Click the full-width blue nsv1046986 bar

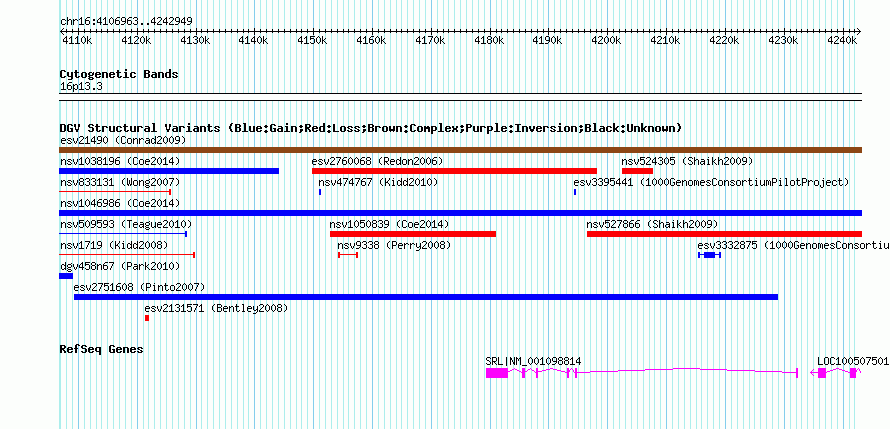point(460,213)
